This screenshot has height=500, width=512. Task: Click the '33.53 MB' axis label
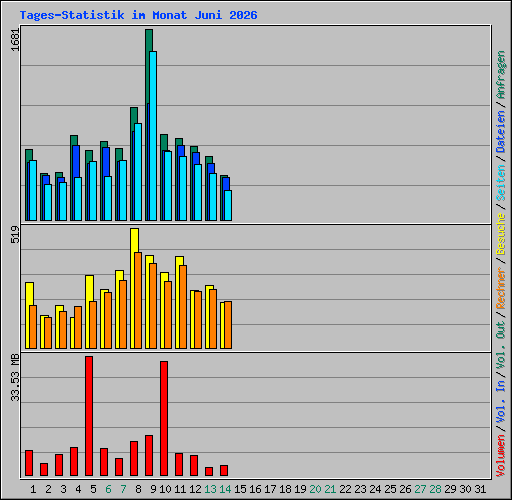coord(15,378)
